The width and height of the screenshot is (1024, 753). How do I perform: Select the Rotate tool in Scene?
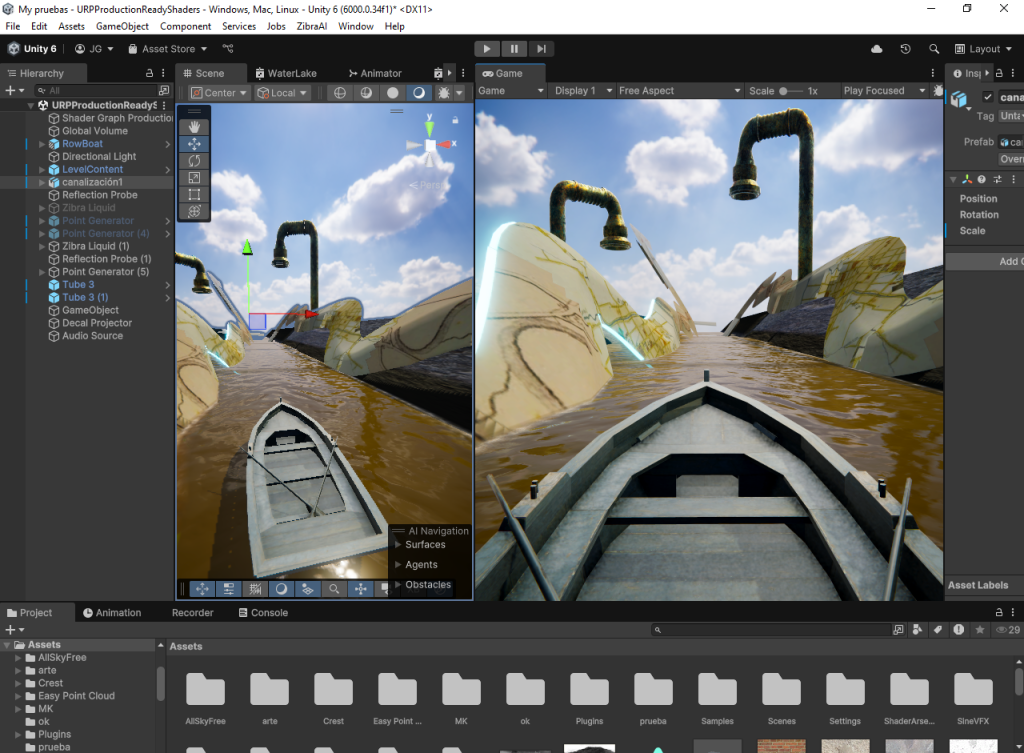(194, 160)
